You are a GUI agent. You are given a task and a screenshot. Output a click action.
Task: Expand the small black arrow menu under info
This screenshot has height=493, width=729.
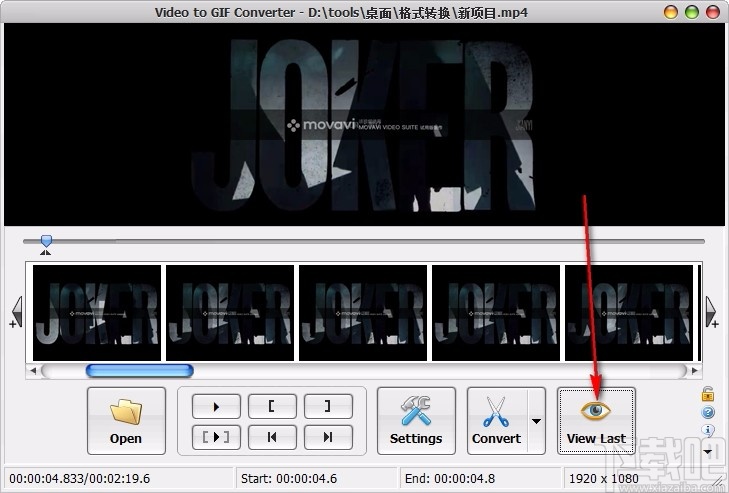(708, 451)
